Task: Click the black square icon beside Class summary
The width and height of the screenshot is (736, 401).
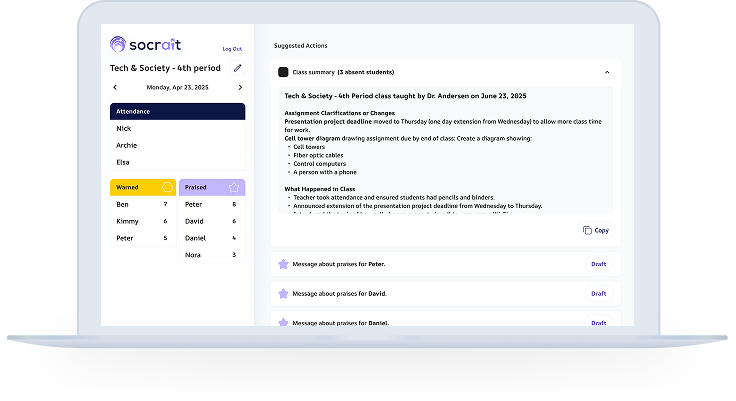Action: 283,72
